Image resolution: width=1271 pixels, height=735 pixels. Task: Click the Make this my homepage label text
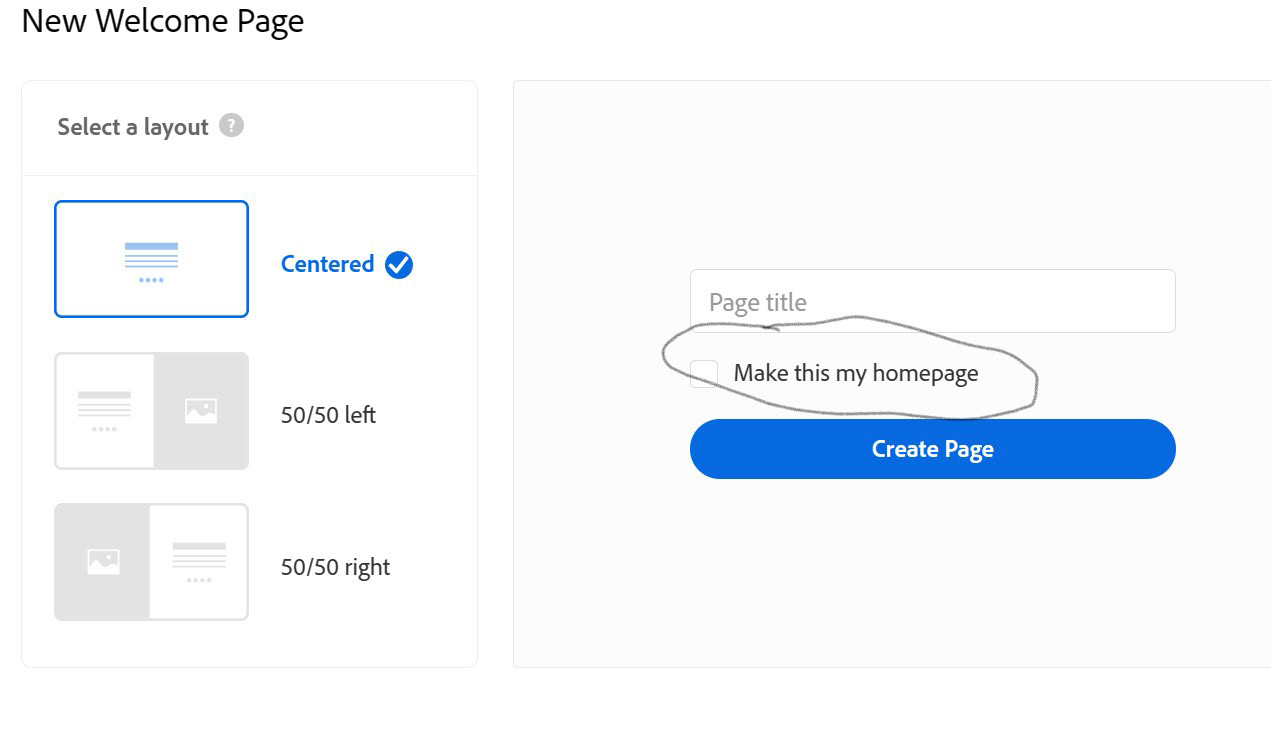point(855,374)
